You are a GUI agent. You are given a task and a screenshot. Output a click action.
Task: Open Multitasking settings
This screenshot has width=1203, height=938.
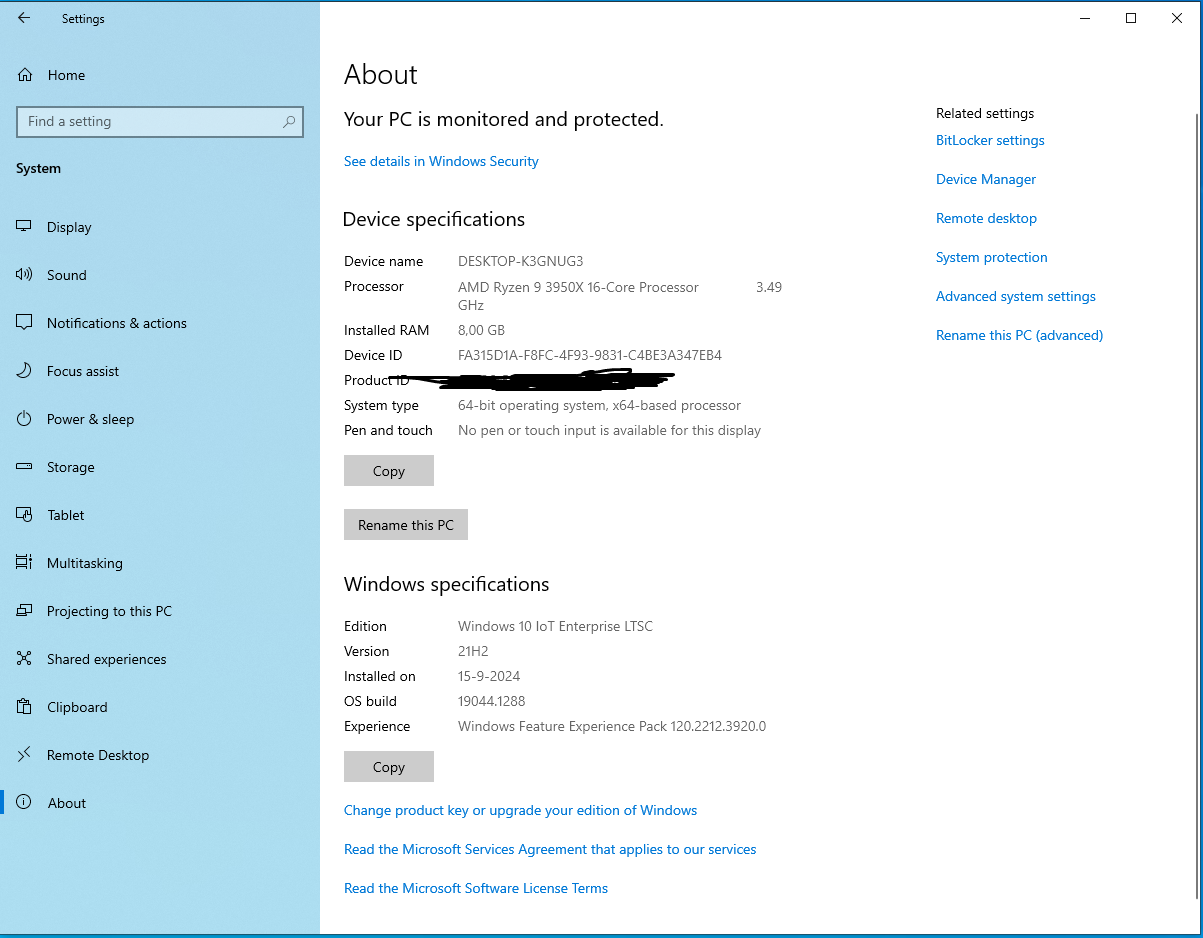[160, 563]
